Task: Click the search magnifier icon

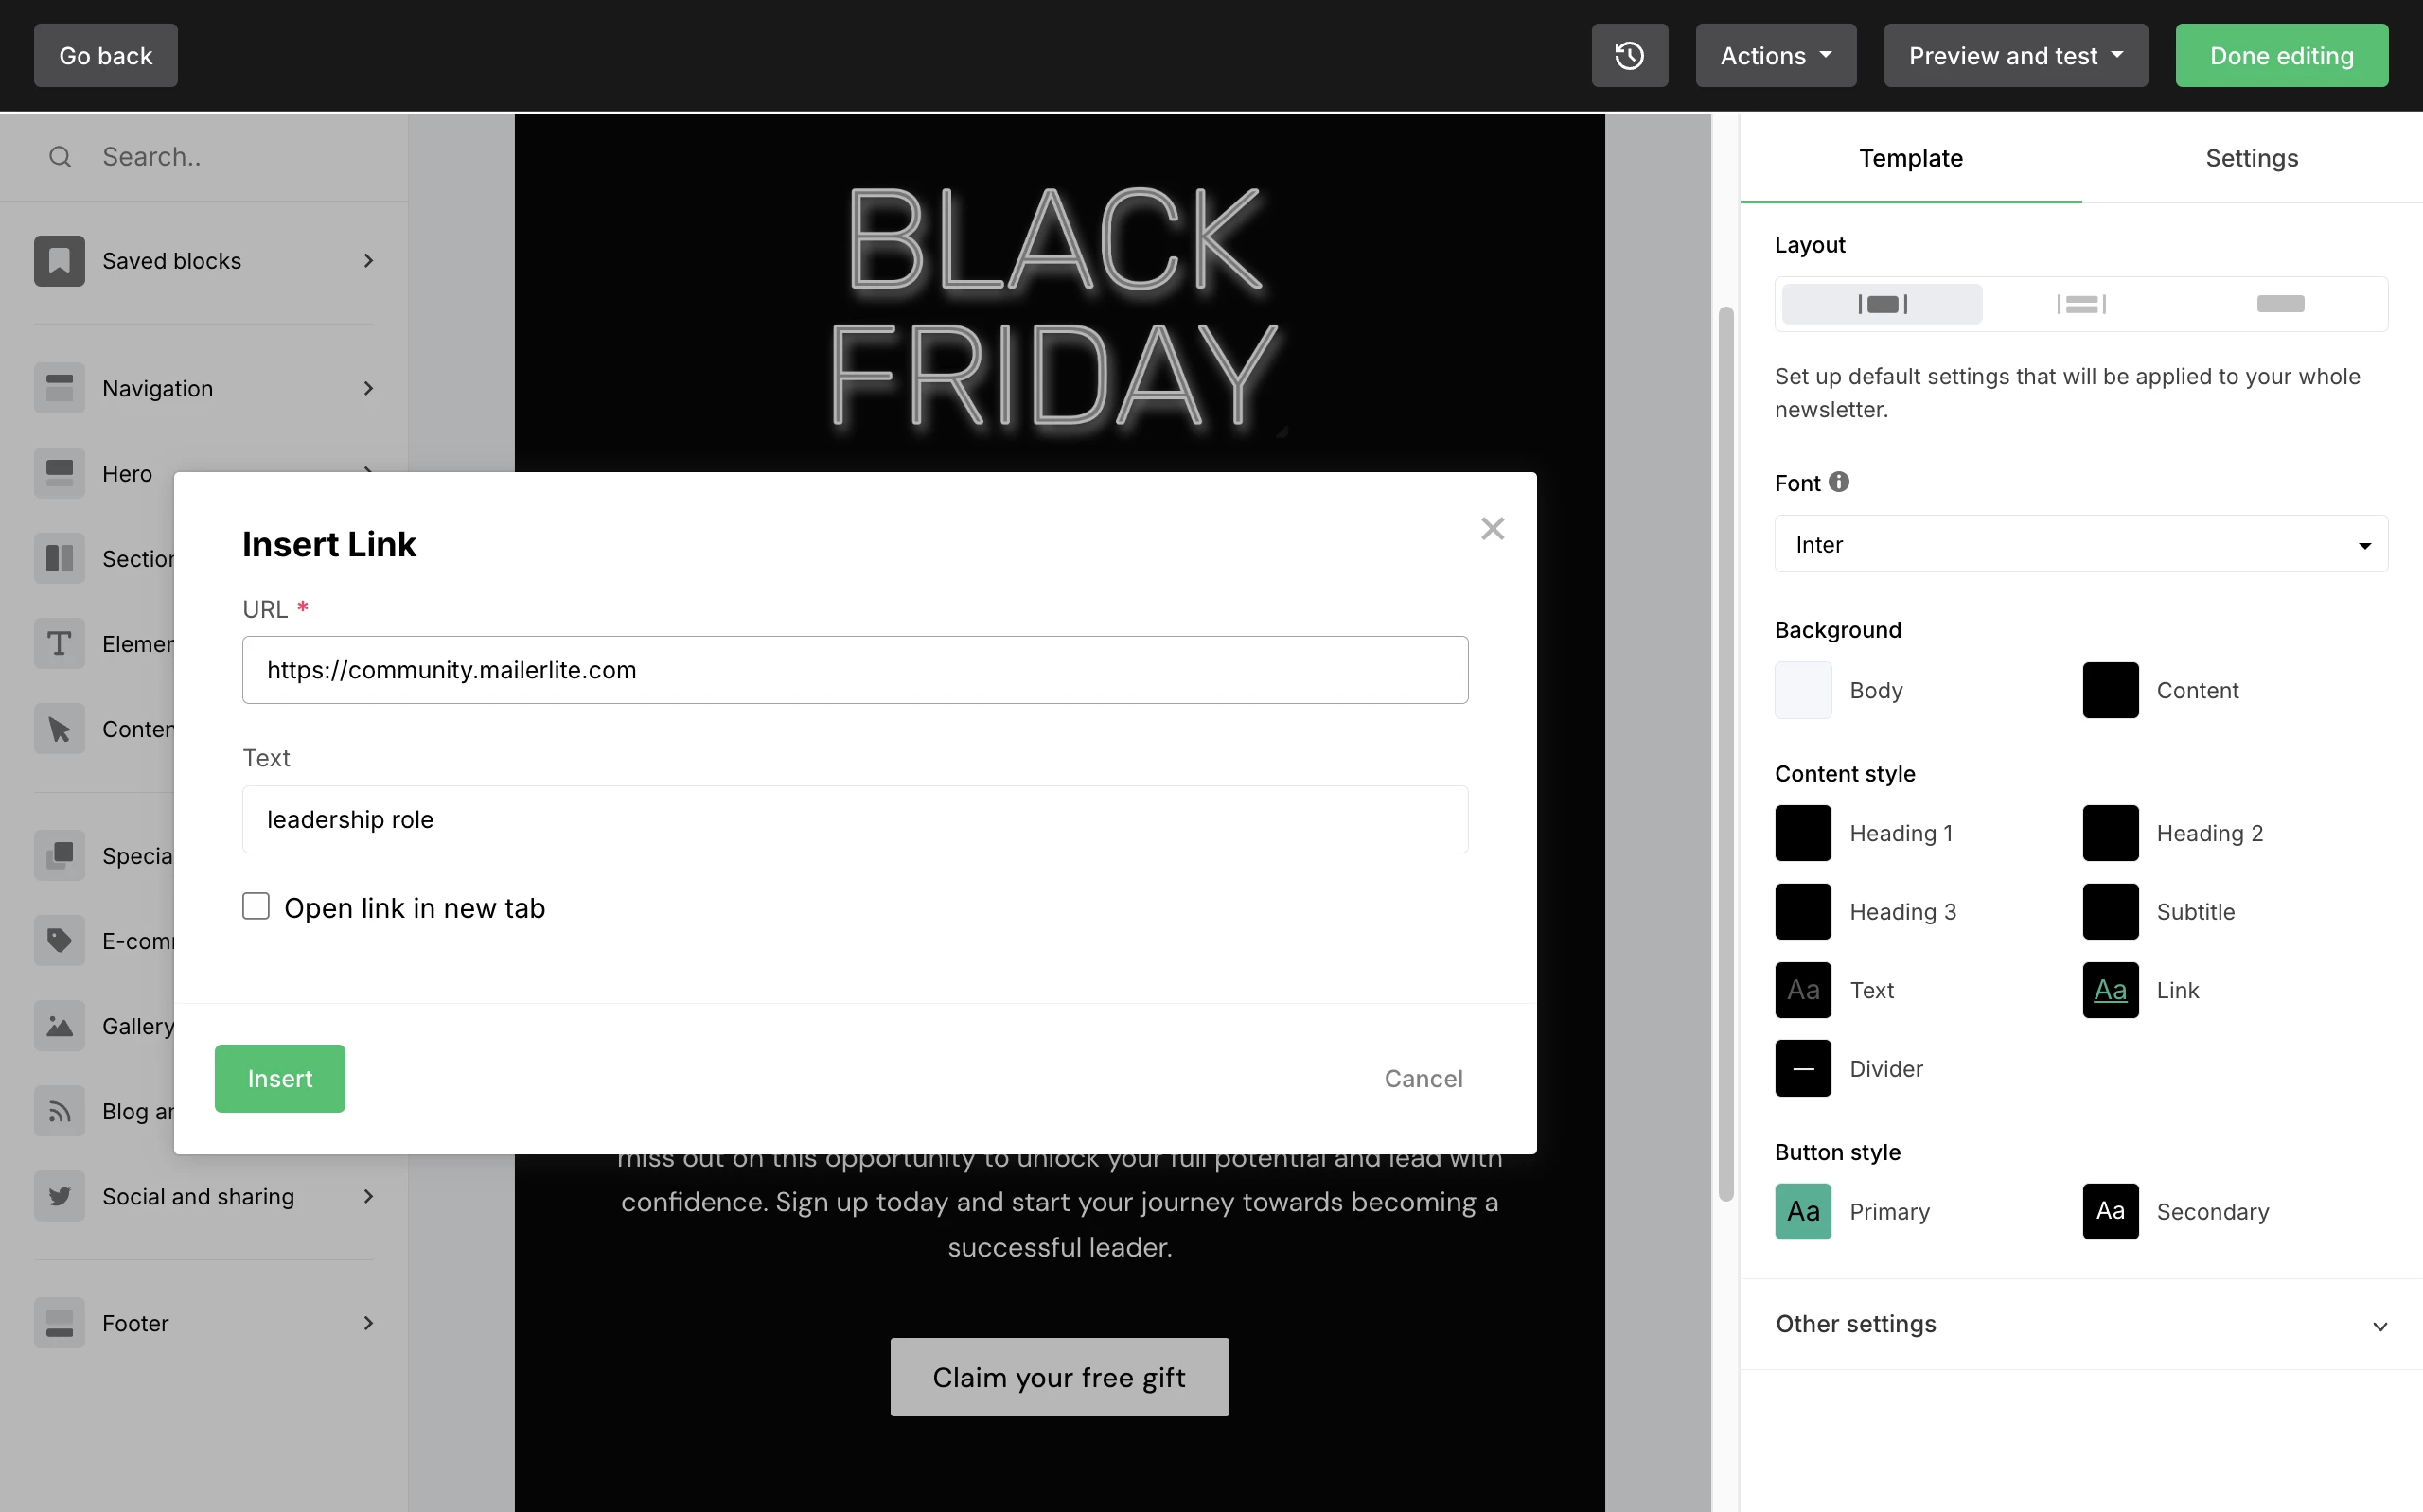Action: [60, 157]
